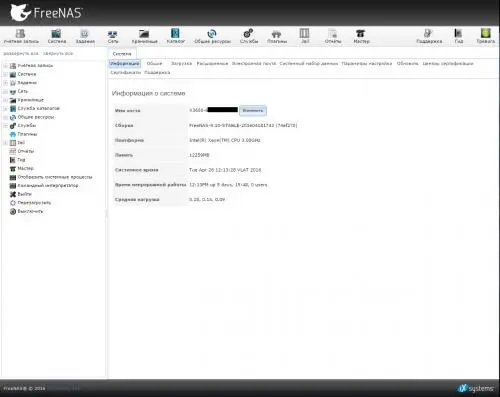Switch to the Информация sub-tab

point(125,63)
